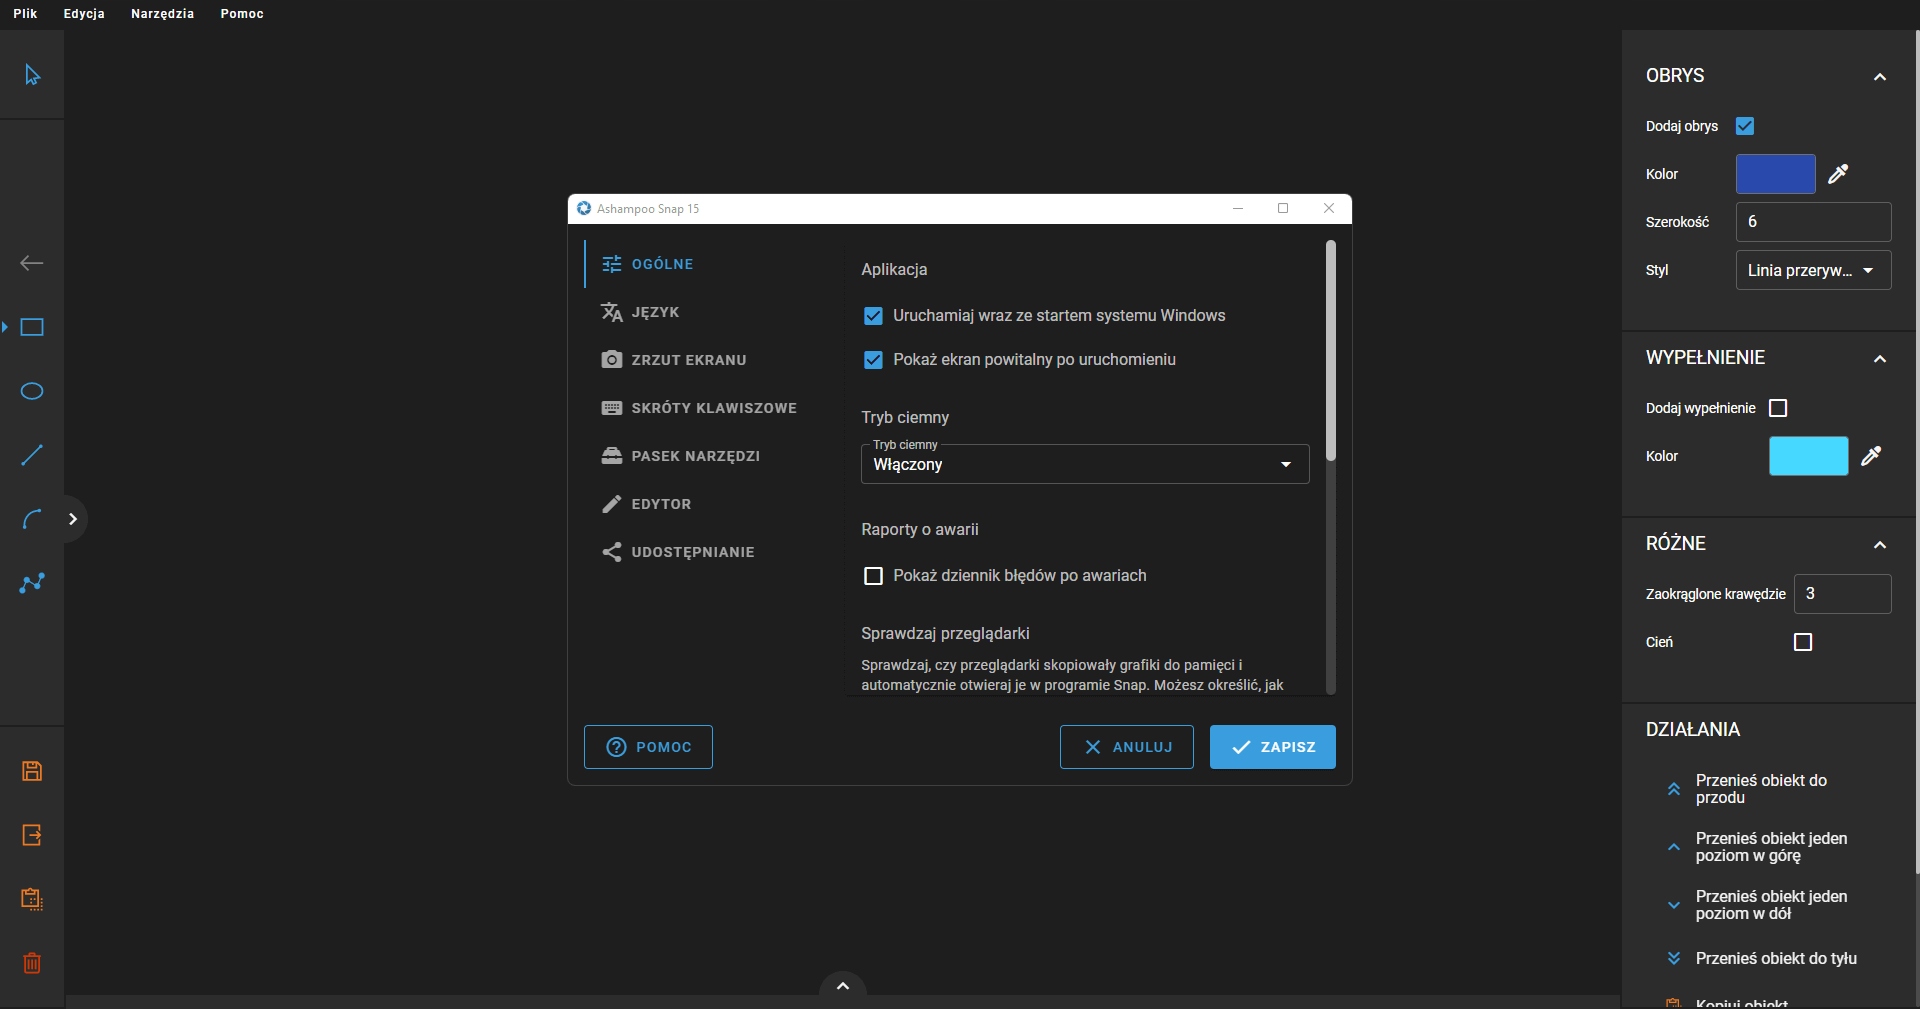Viewport: 1920px width, 1009px height.
Task: Close the Ashampoo Snap 15 settings window
Action: [1329, 208]
